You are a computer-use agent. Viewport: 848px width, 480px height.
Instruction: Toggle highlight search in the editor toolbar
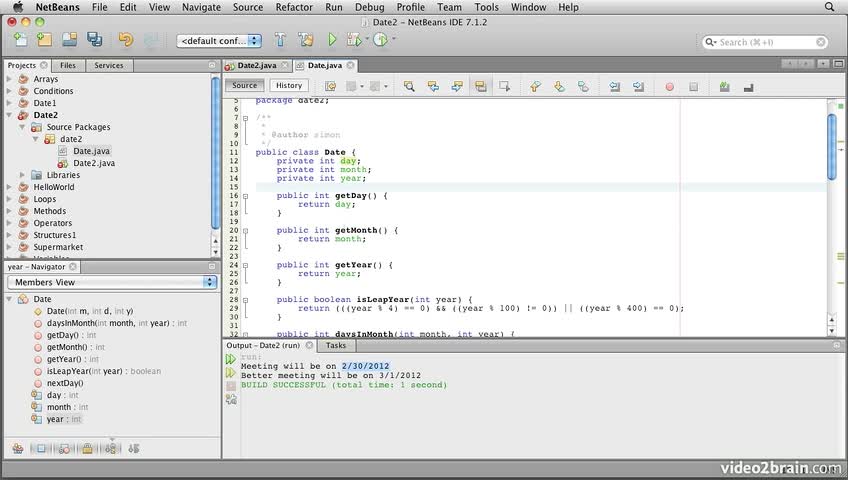(x=481, y=86)
